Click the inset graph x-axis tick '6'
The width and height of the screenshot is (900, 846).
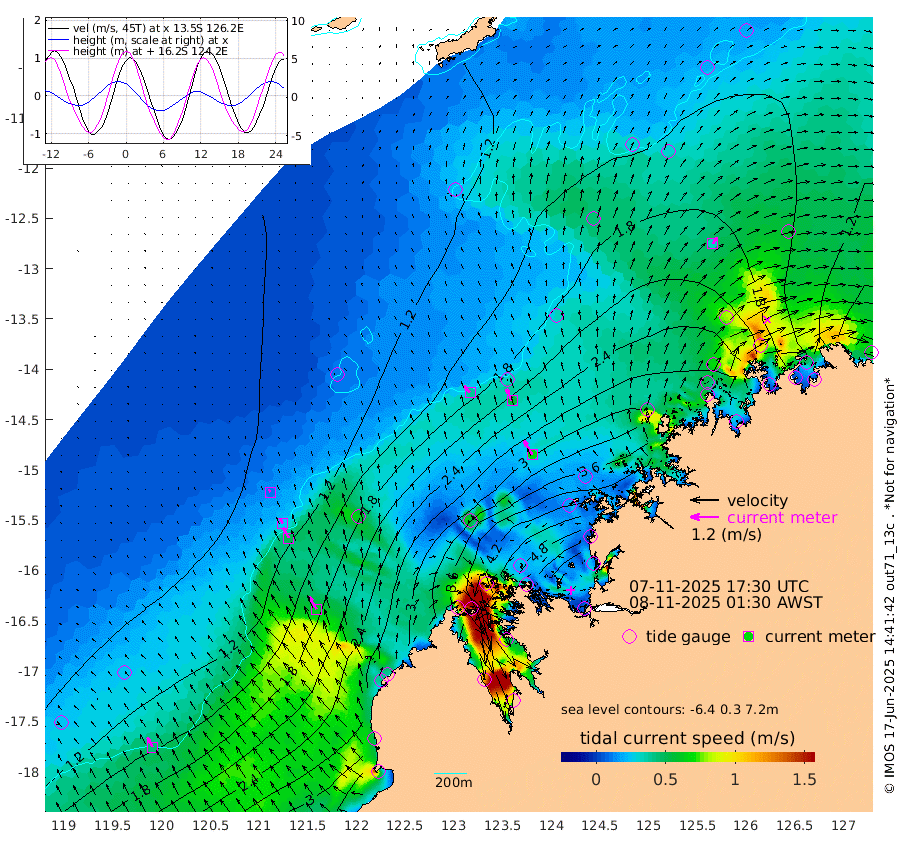[x=162, y=154]
